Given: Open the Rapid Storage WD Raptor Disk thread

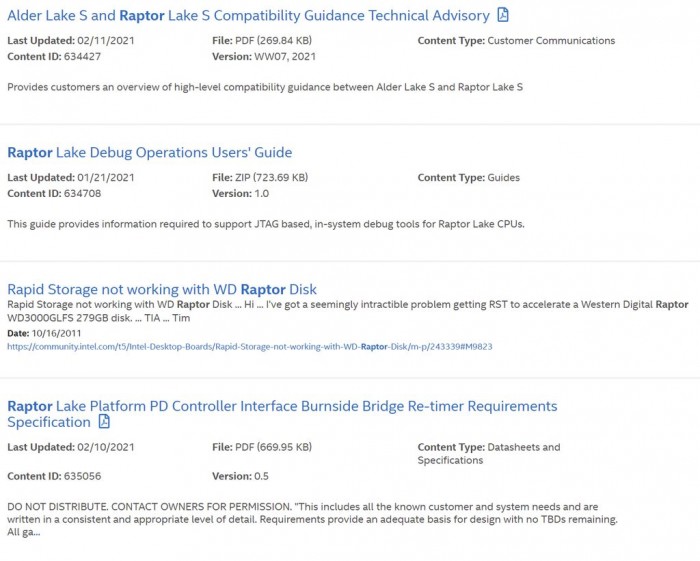Looking at the screenshot, I should [x=161, y=290].
